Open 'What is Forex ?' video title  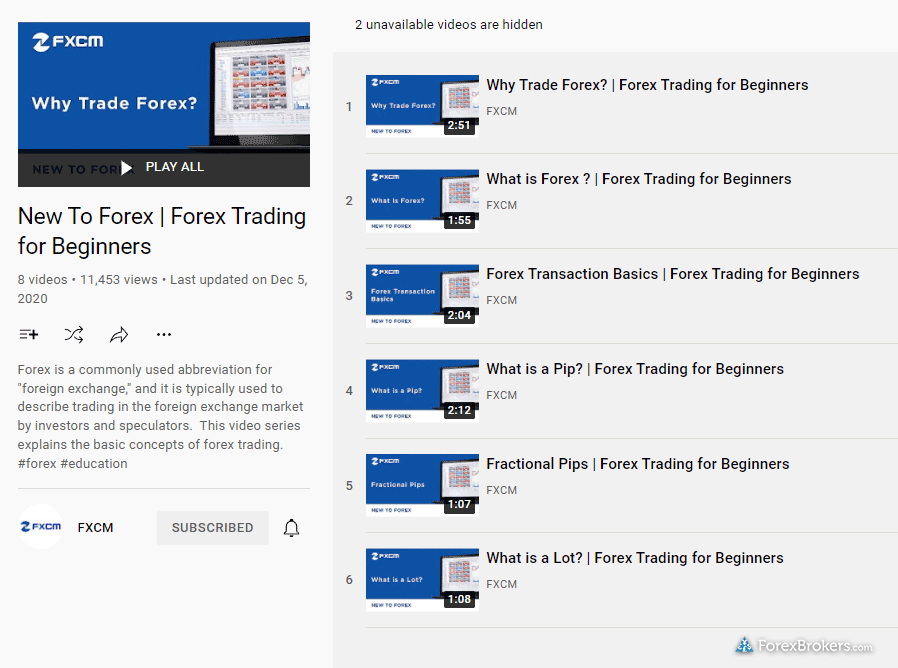pos(638,179)
